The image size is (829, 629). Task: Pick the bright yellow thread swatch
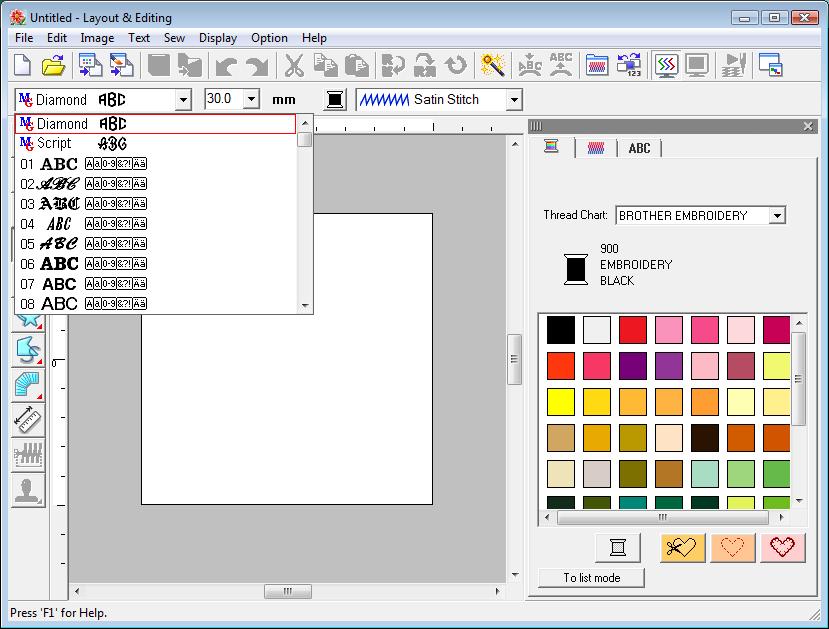pyautogui.click(x=560, y=402)
